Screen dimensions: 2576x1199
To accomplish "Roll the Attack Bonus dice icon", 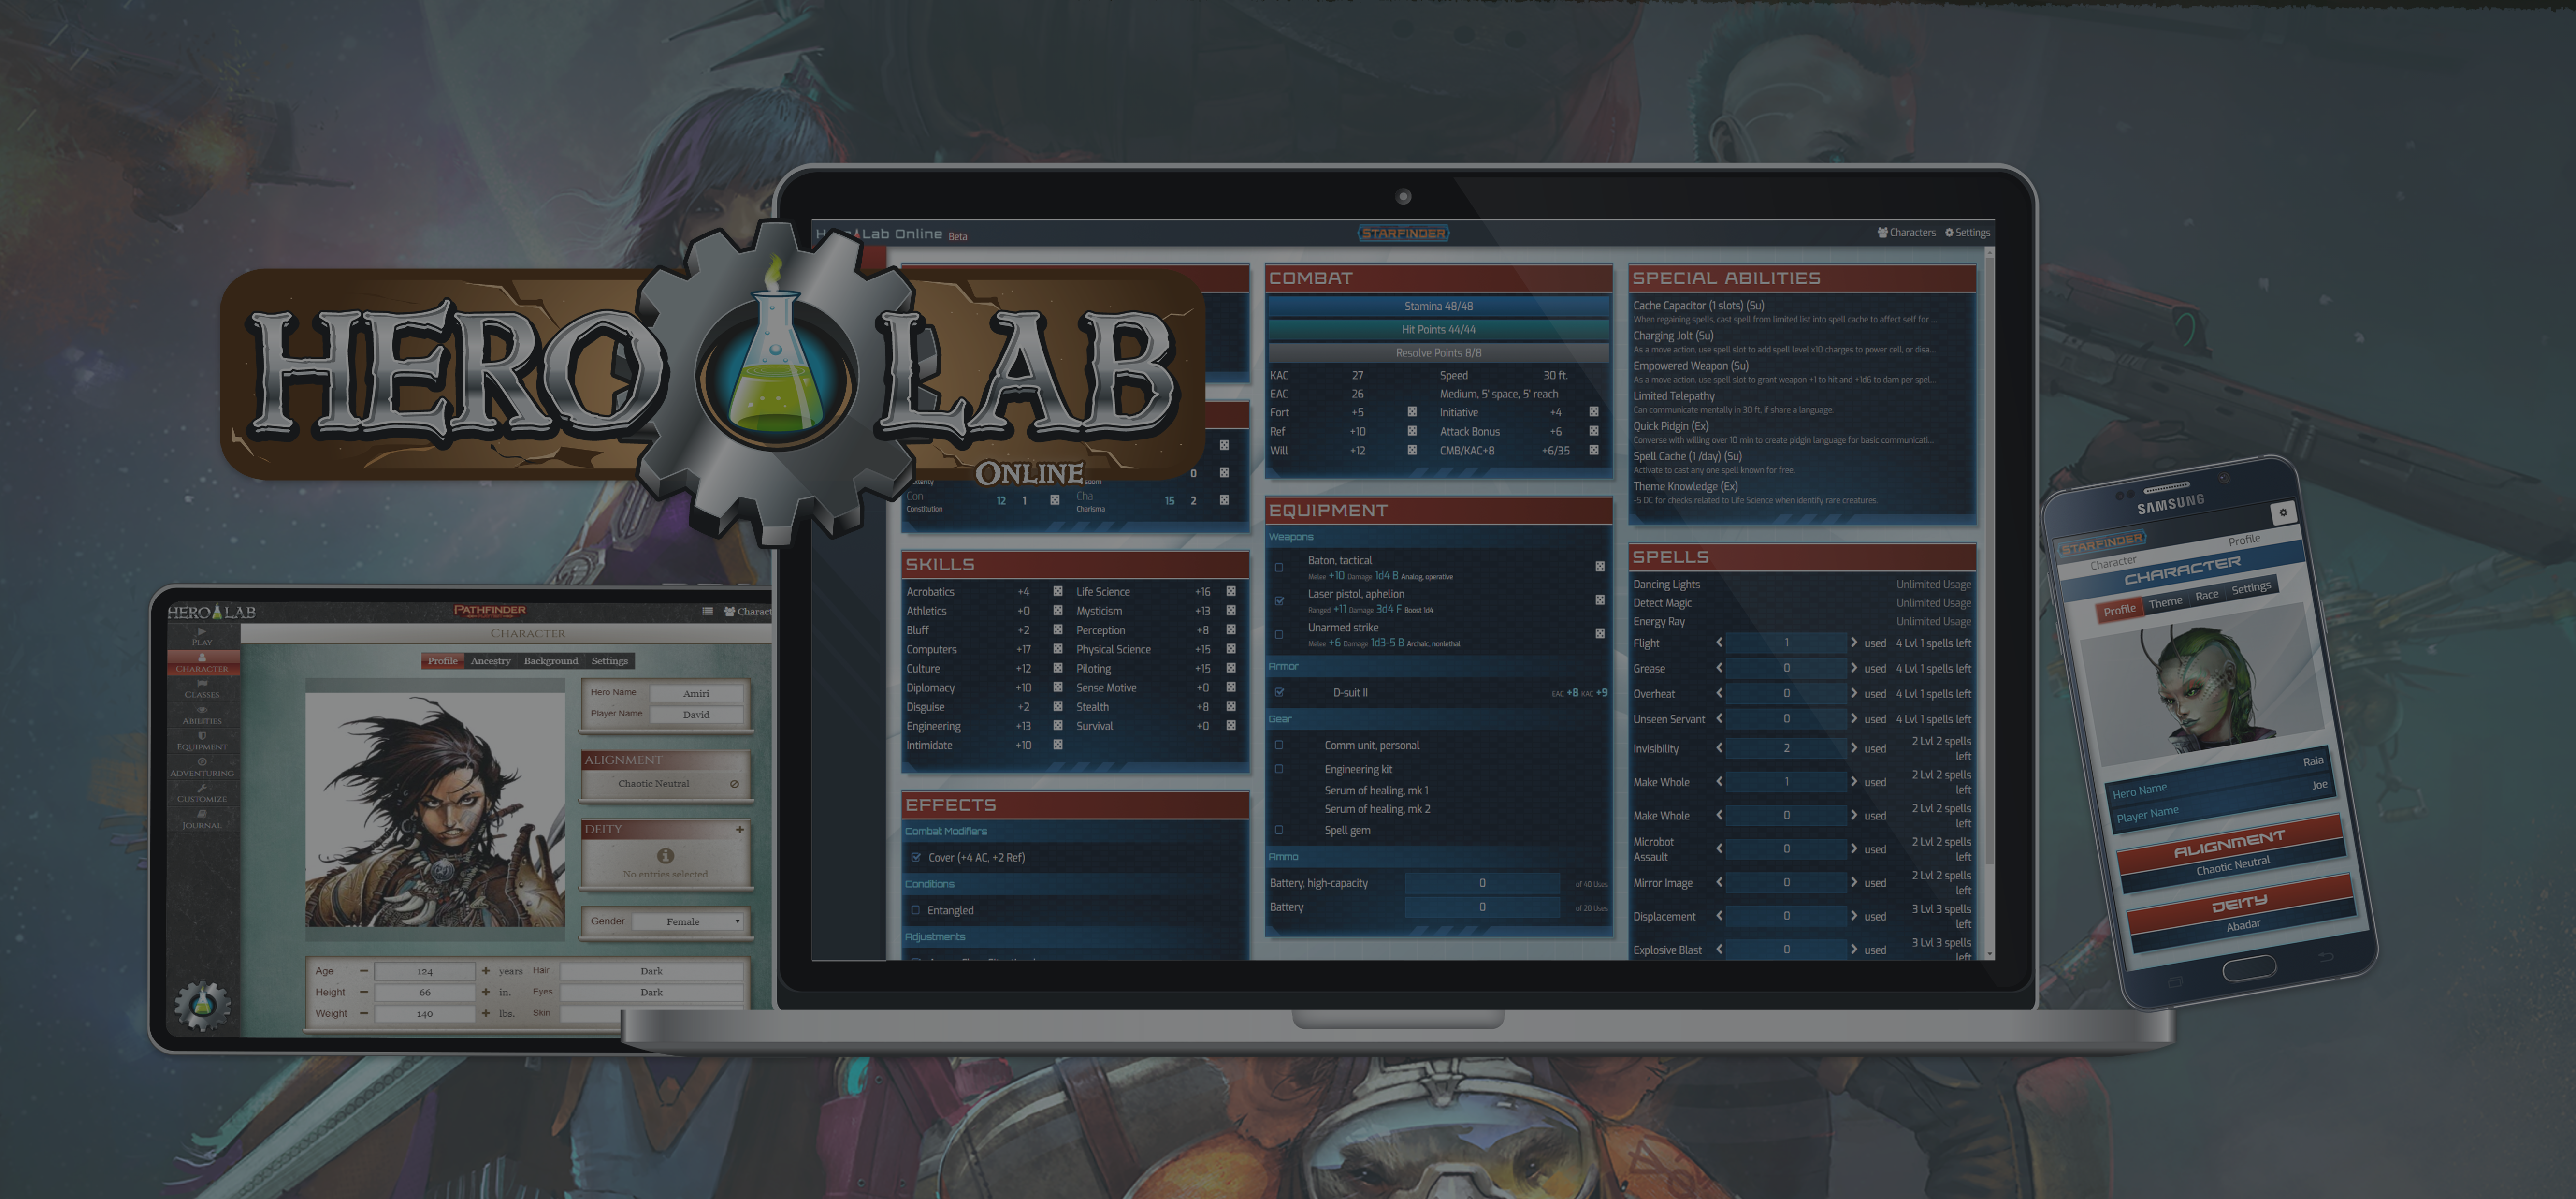I will pos(1594,431).
